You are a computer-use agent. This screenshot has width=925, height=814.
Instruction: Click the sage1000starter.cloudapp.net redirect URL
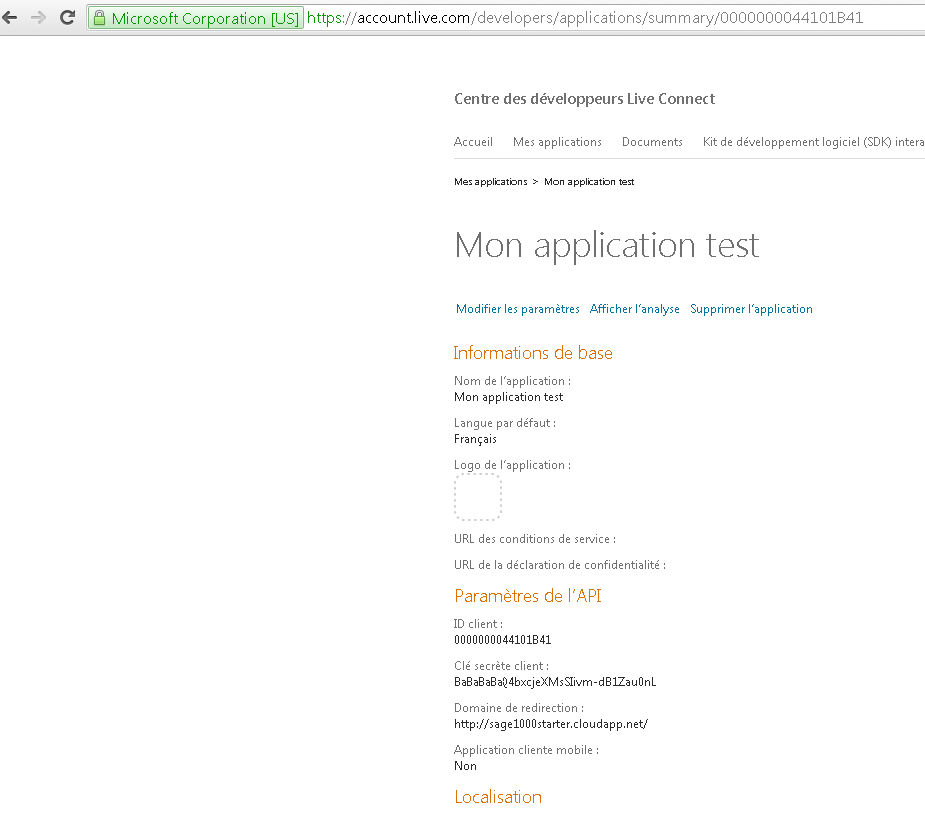[550, 724]
